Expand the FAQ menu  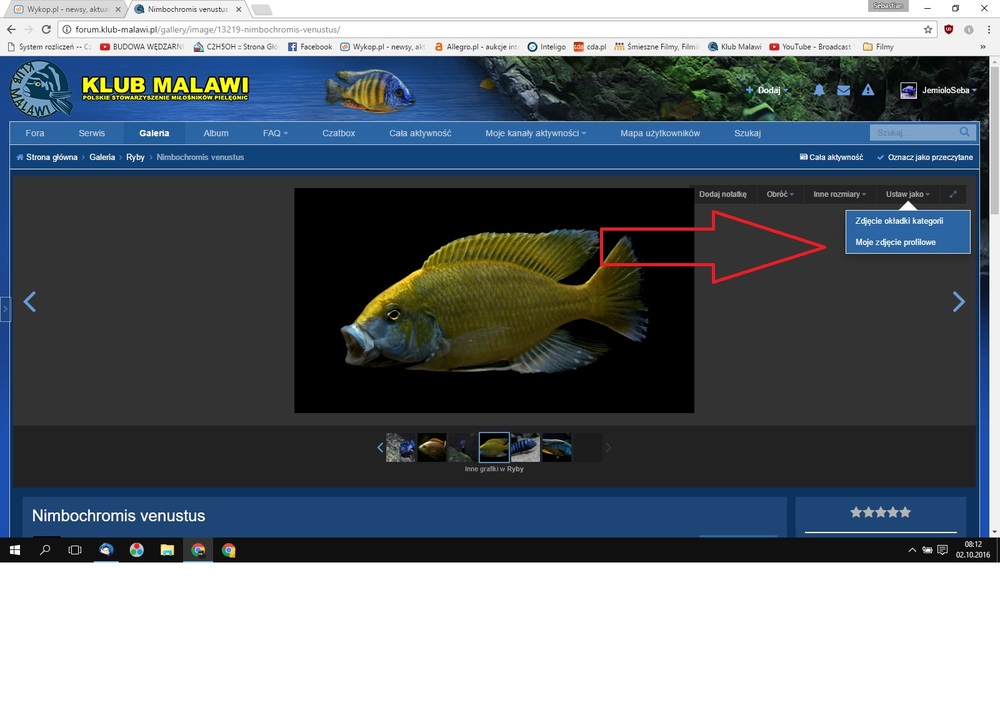276,133
